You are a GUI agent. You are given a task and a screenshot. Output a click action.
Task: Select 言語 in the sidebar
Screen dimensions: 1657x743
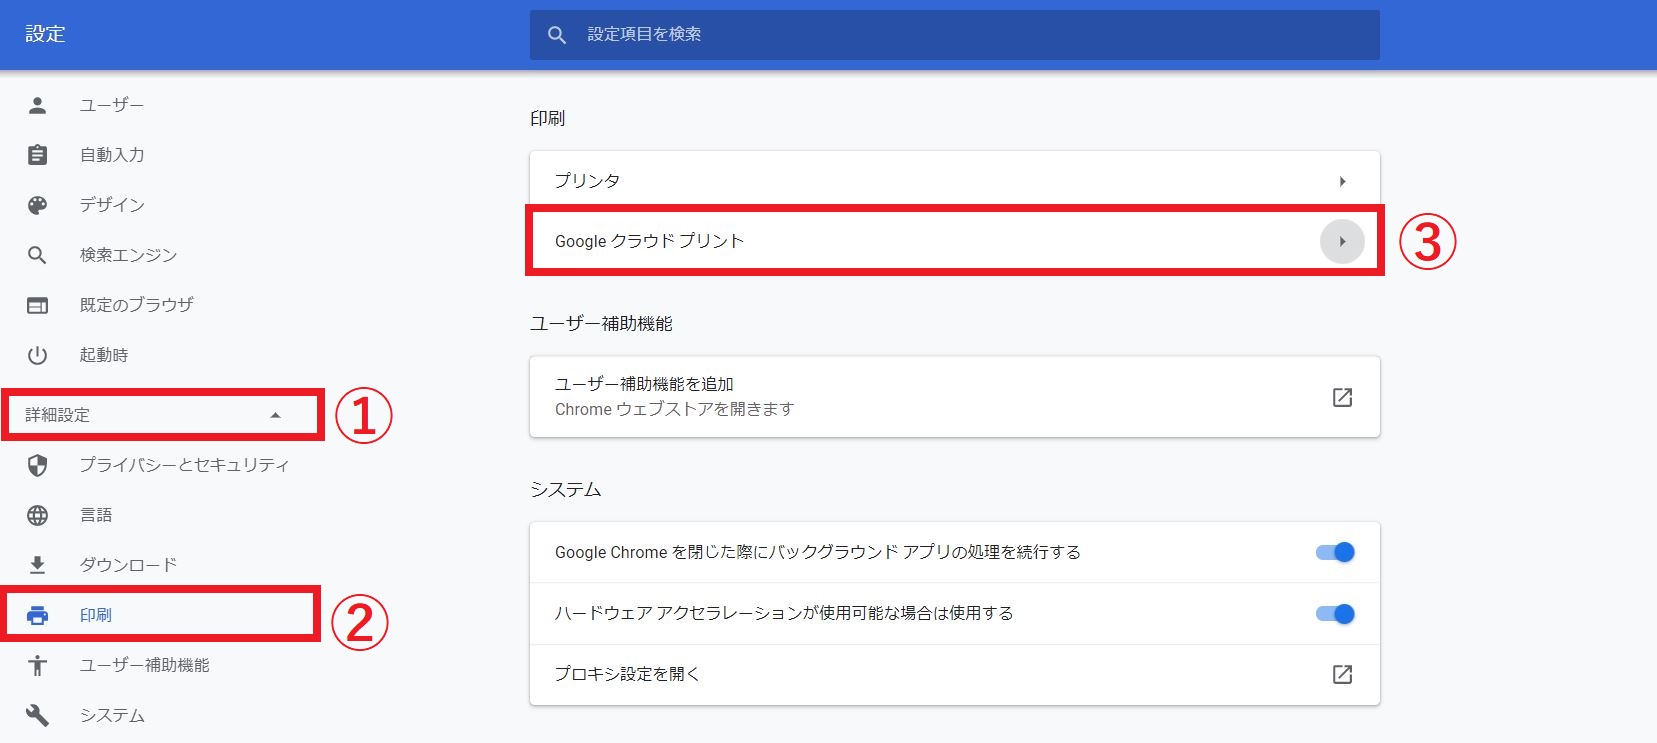96,515
